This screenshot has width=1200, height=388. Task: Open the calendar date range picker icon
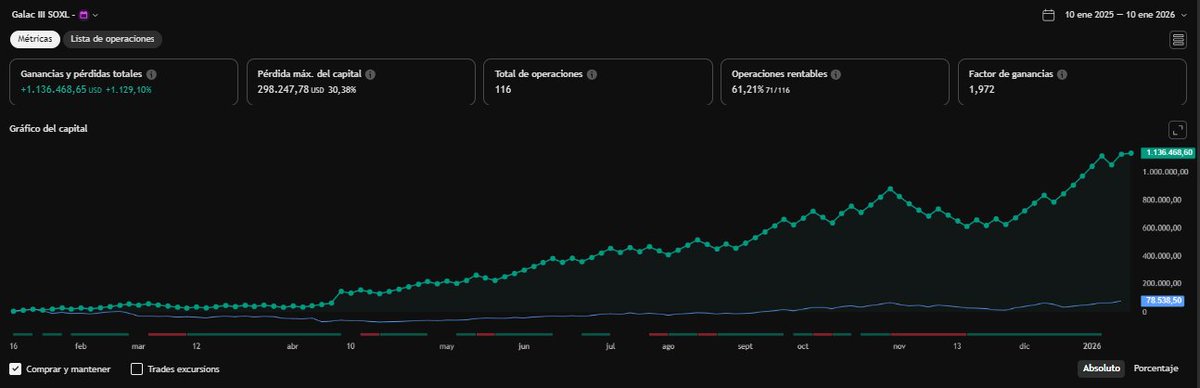click(x=1048, y=15)
